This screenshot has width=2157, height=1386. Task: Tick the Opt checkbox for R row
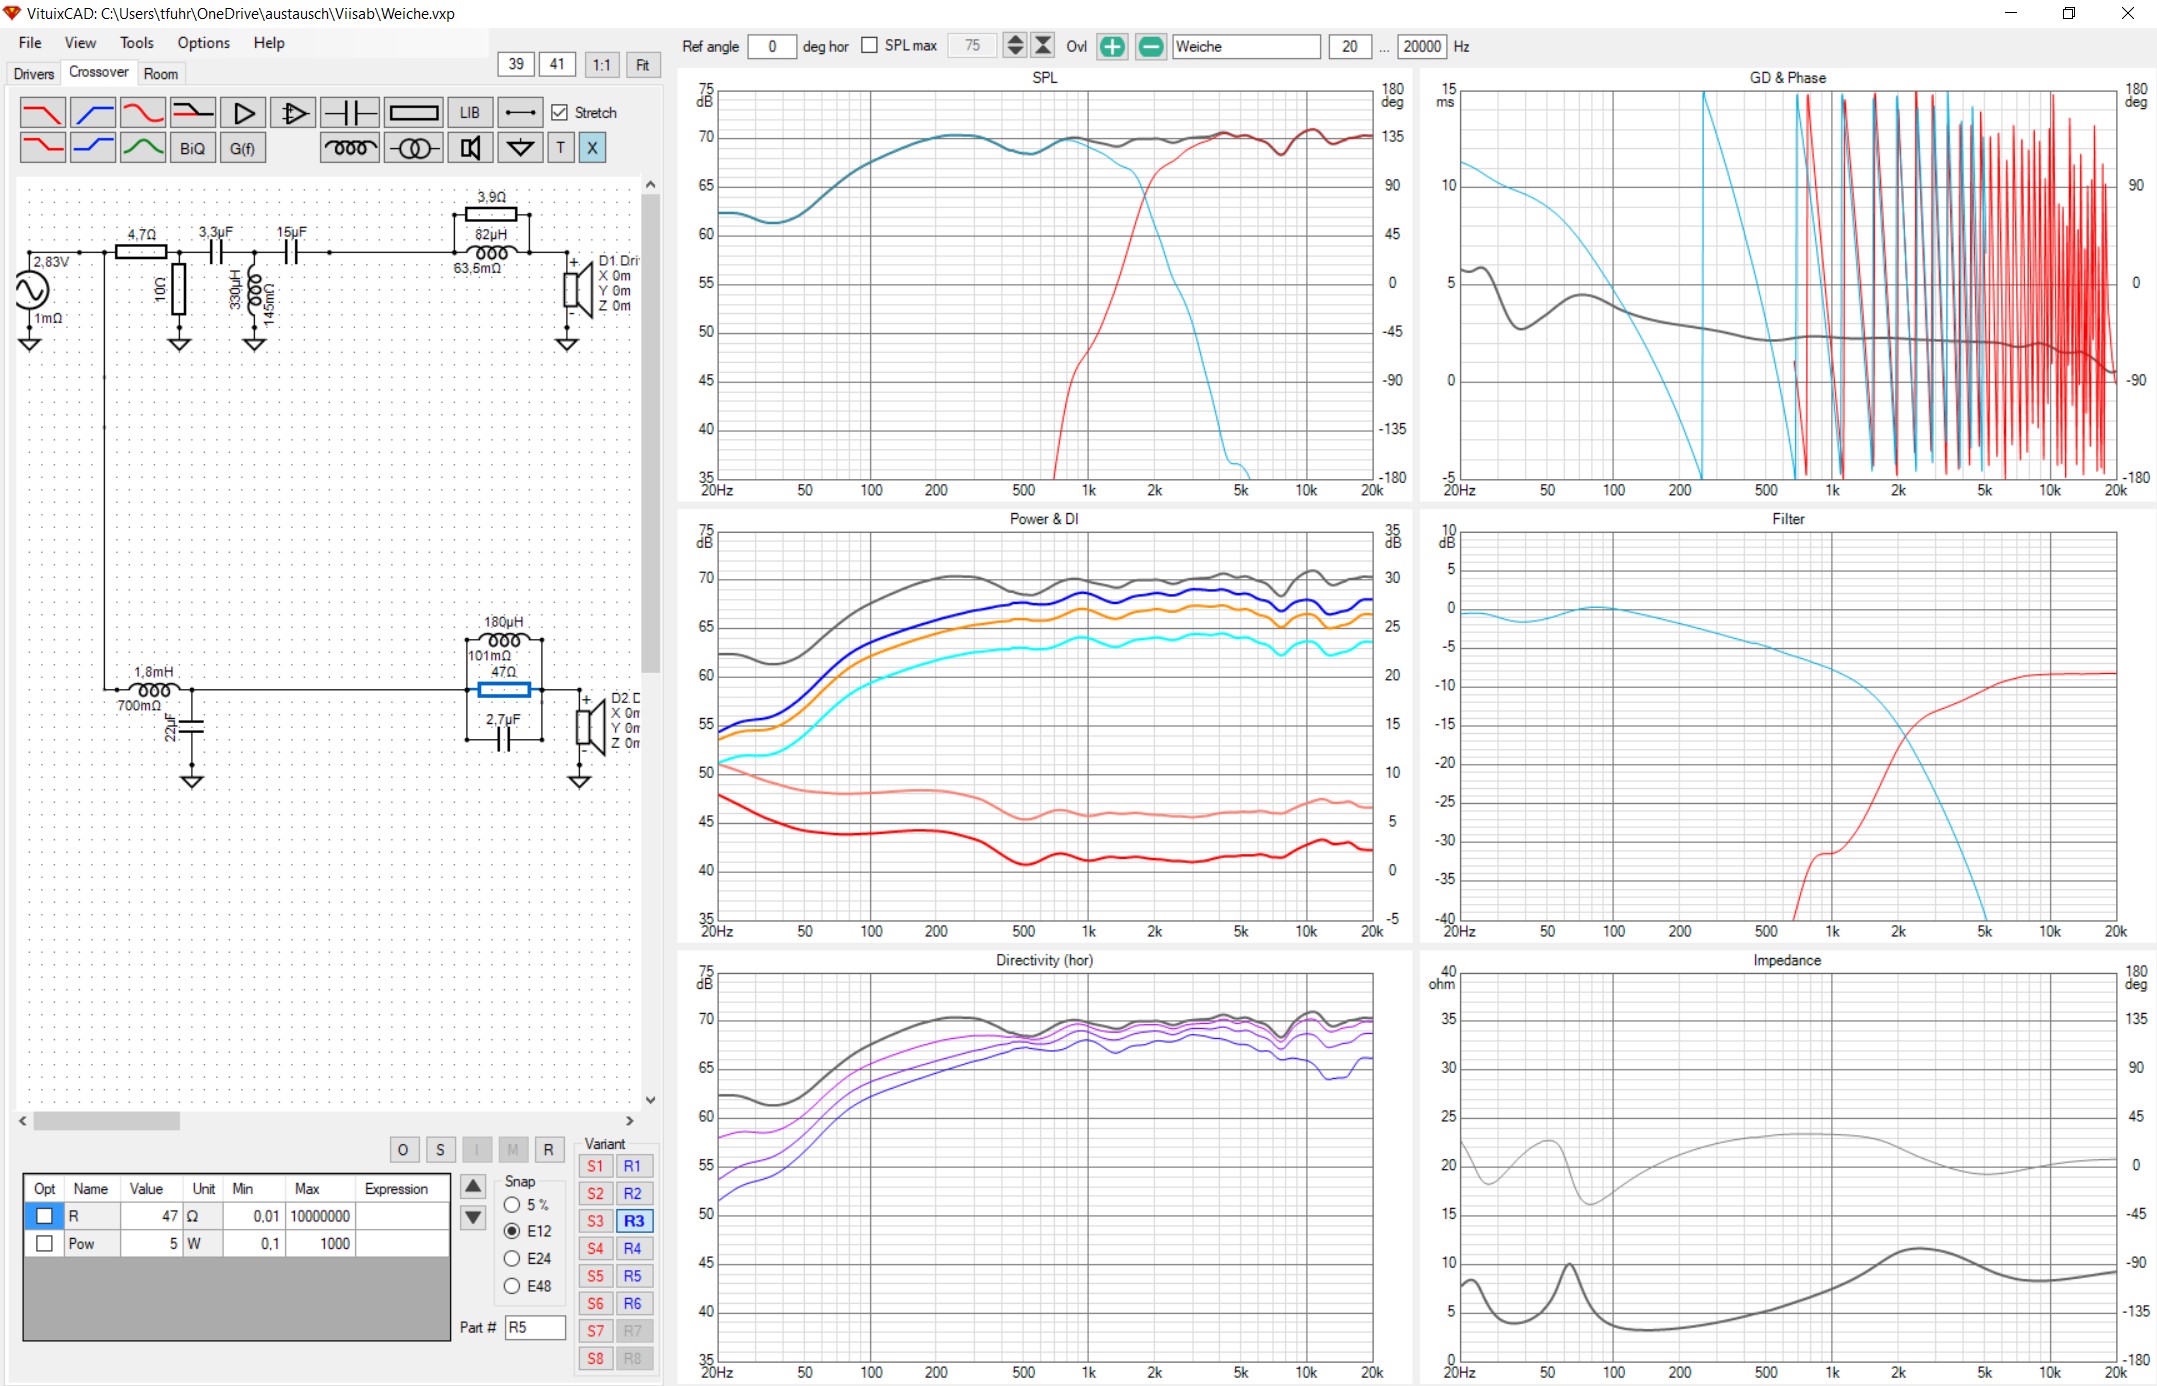pyautogui.click(x=44, y=1216)
